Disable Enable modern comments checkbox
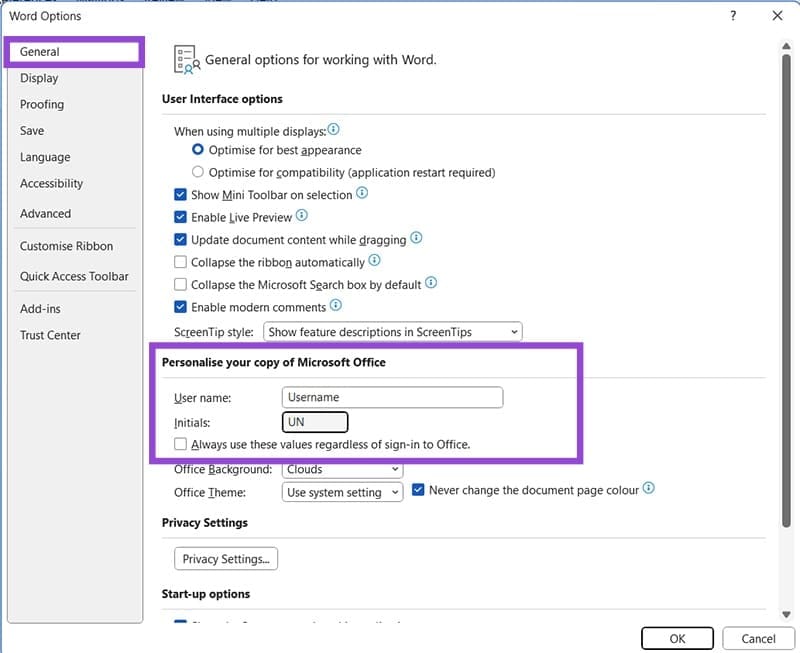800x653 pixels. coord(181,307)
